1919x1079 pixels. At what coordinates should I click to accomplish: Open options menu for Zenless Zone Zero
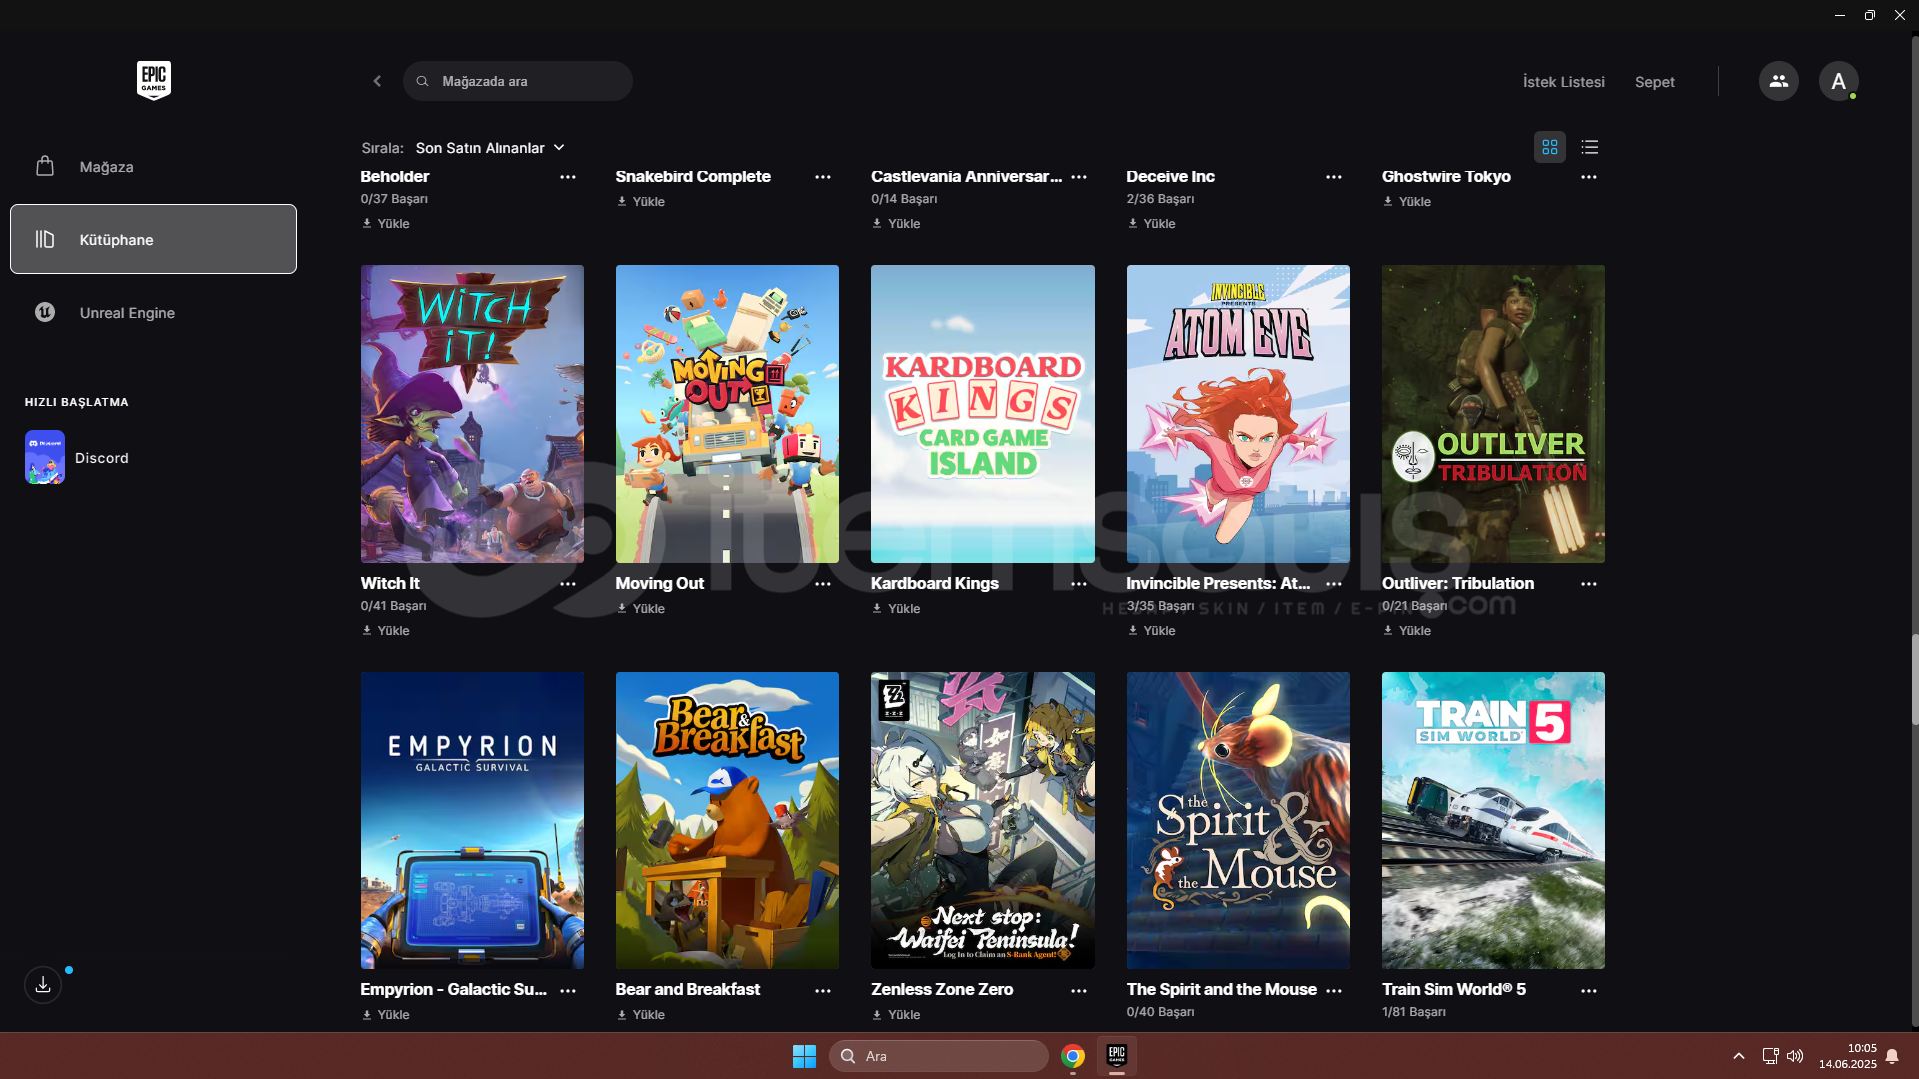click(1079, 991)
